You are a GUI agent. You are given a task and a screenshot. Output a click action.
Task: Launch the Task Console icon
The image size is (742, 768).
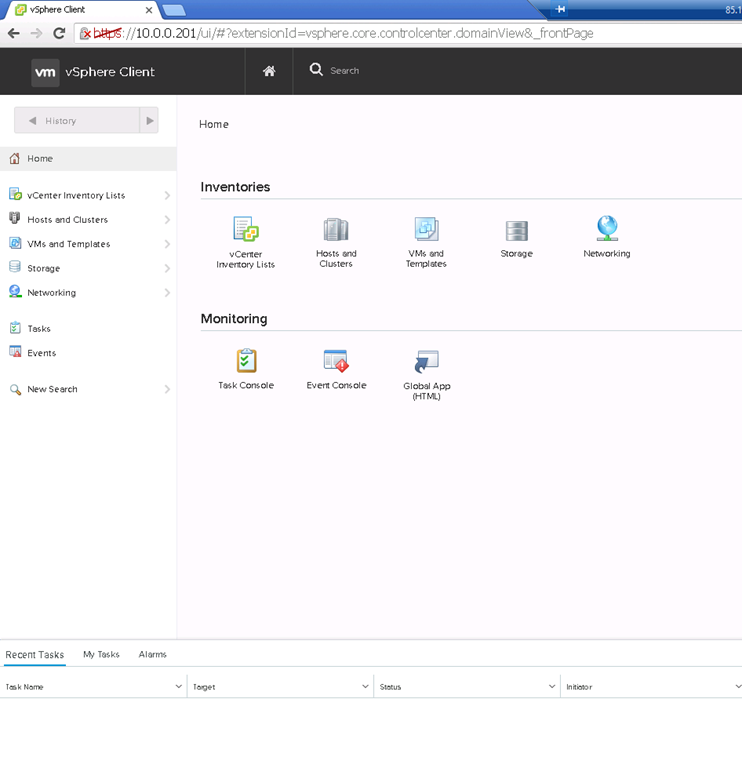pyautogui.click(x=246, y=360)
